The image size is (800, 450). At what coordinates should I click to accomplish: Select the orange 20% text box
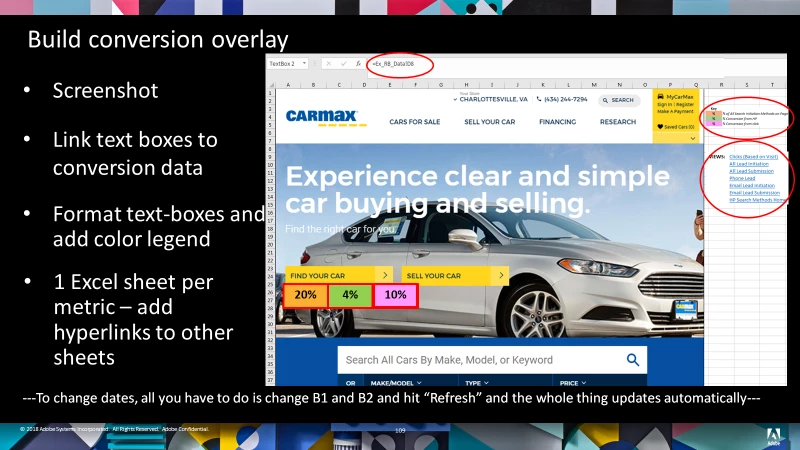[x=305, y=295]
